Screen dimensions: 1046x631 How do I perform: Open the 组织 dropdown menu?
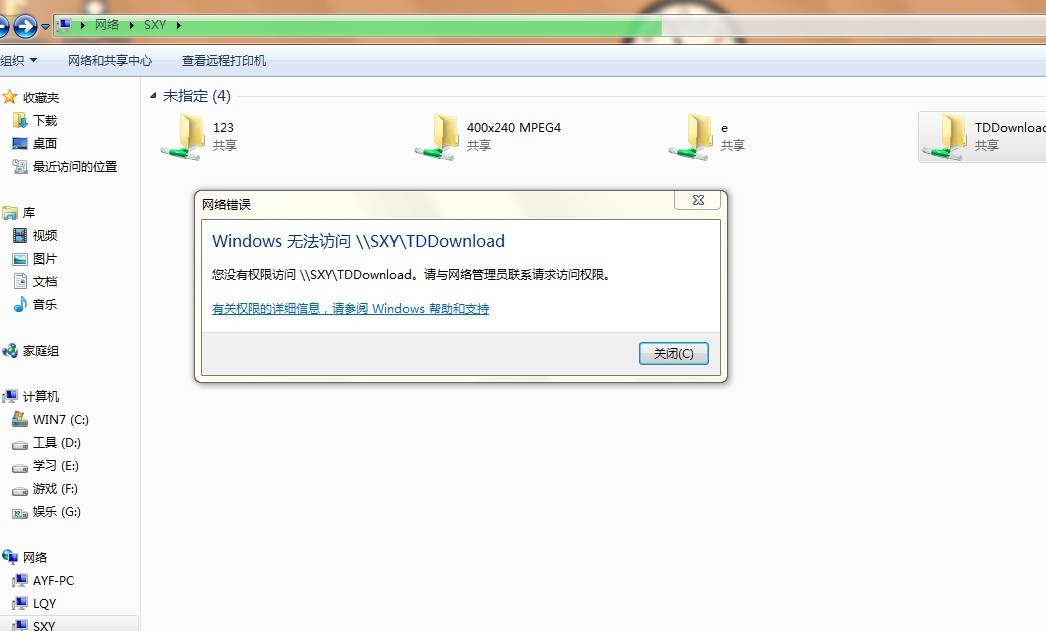[x=19, y=61]
